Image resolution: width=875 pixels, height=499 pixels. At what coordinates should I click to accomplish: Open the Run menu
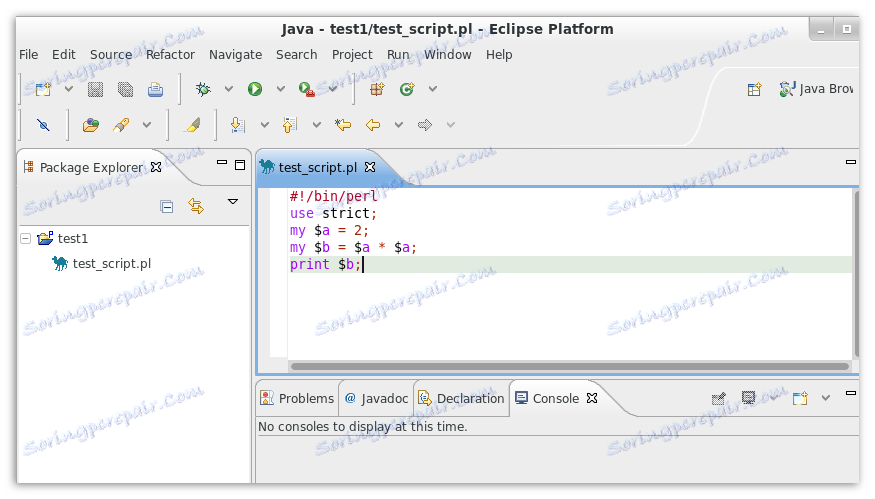(398, 55)
